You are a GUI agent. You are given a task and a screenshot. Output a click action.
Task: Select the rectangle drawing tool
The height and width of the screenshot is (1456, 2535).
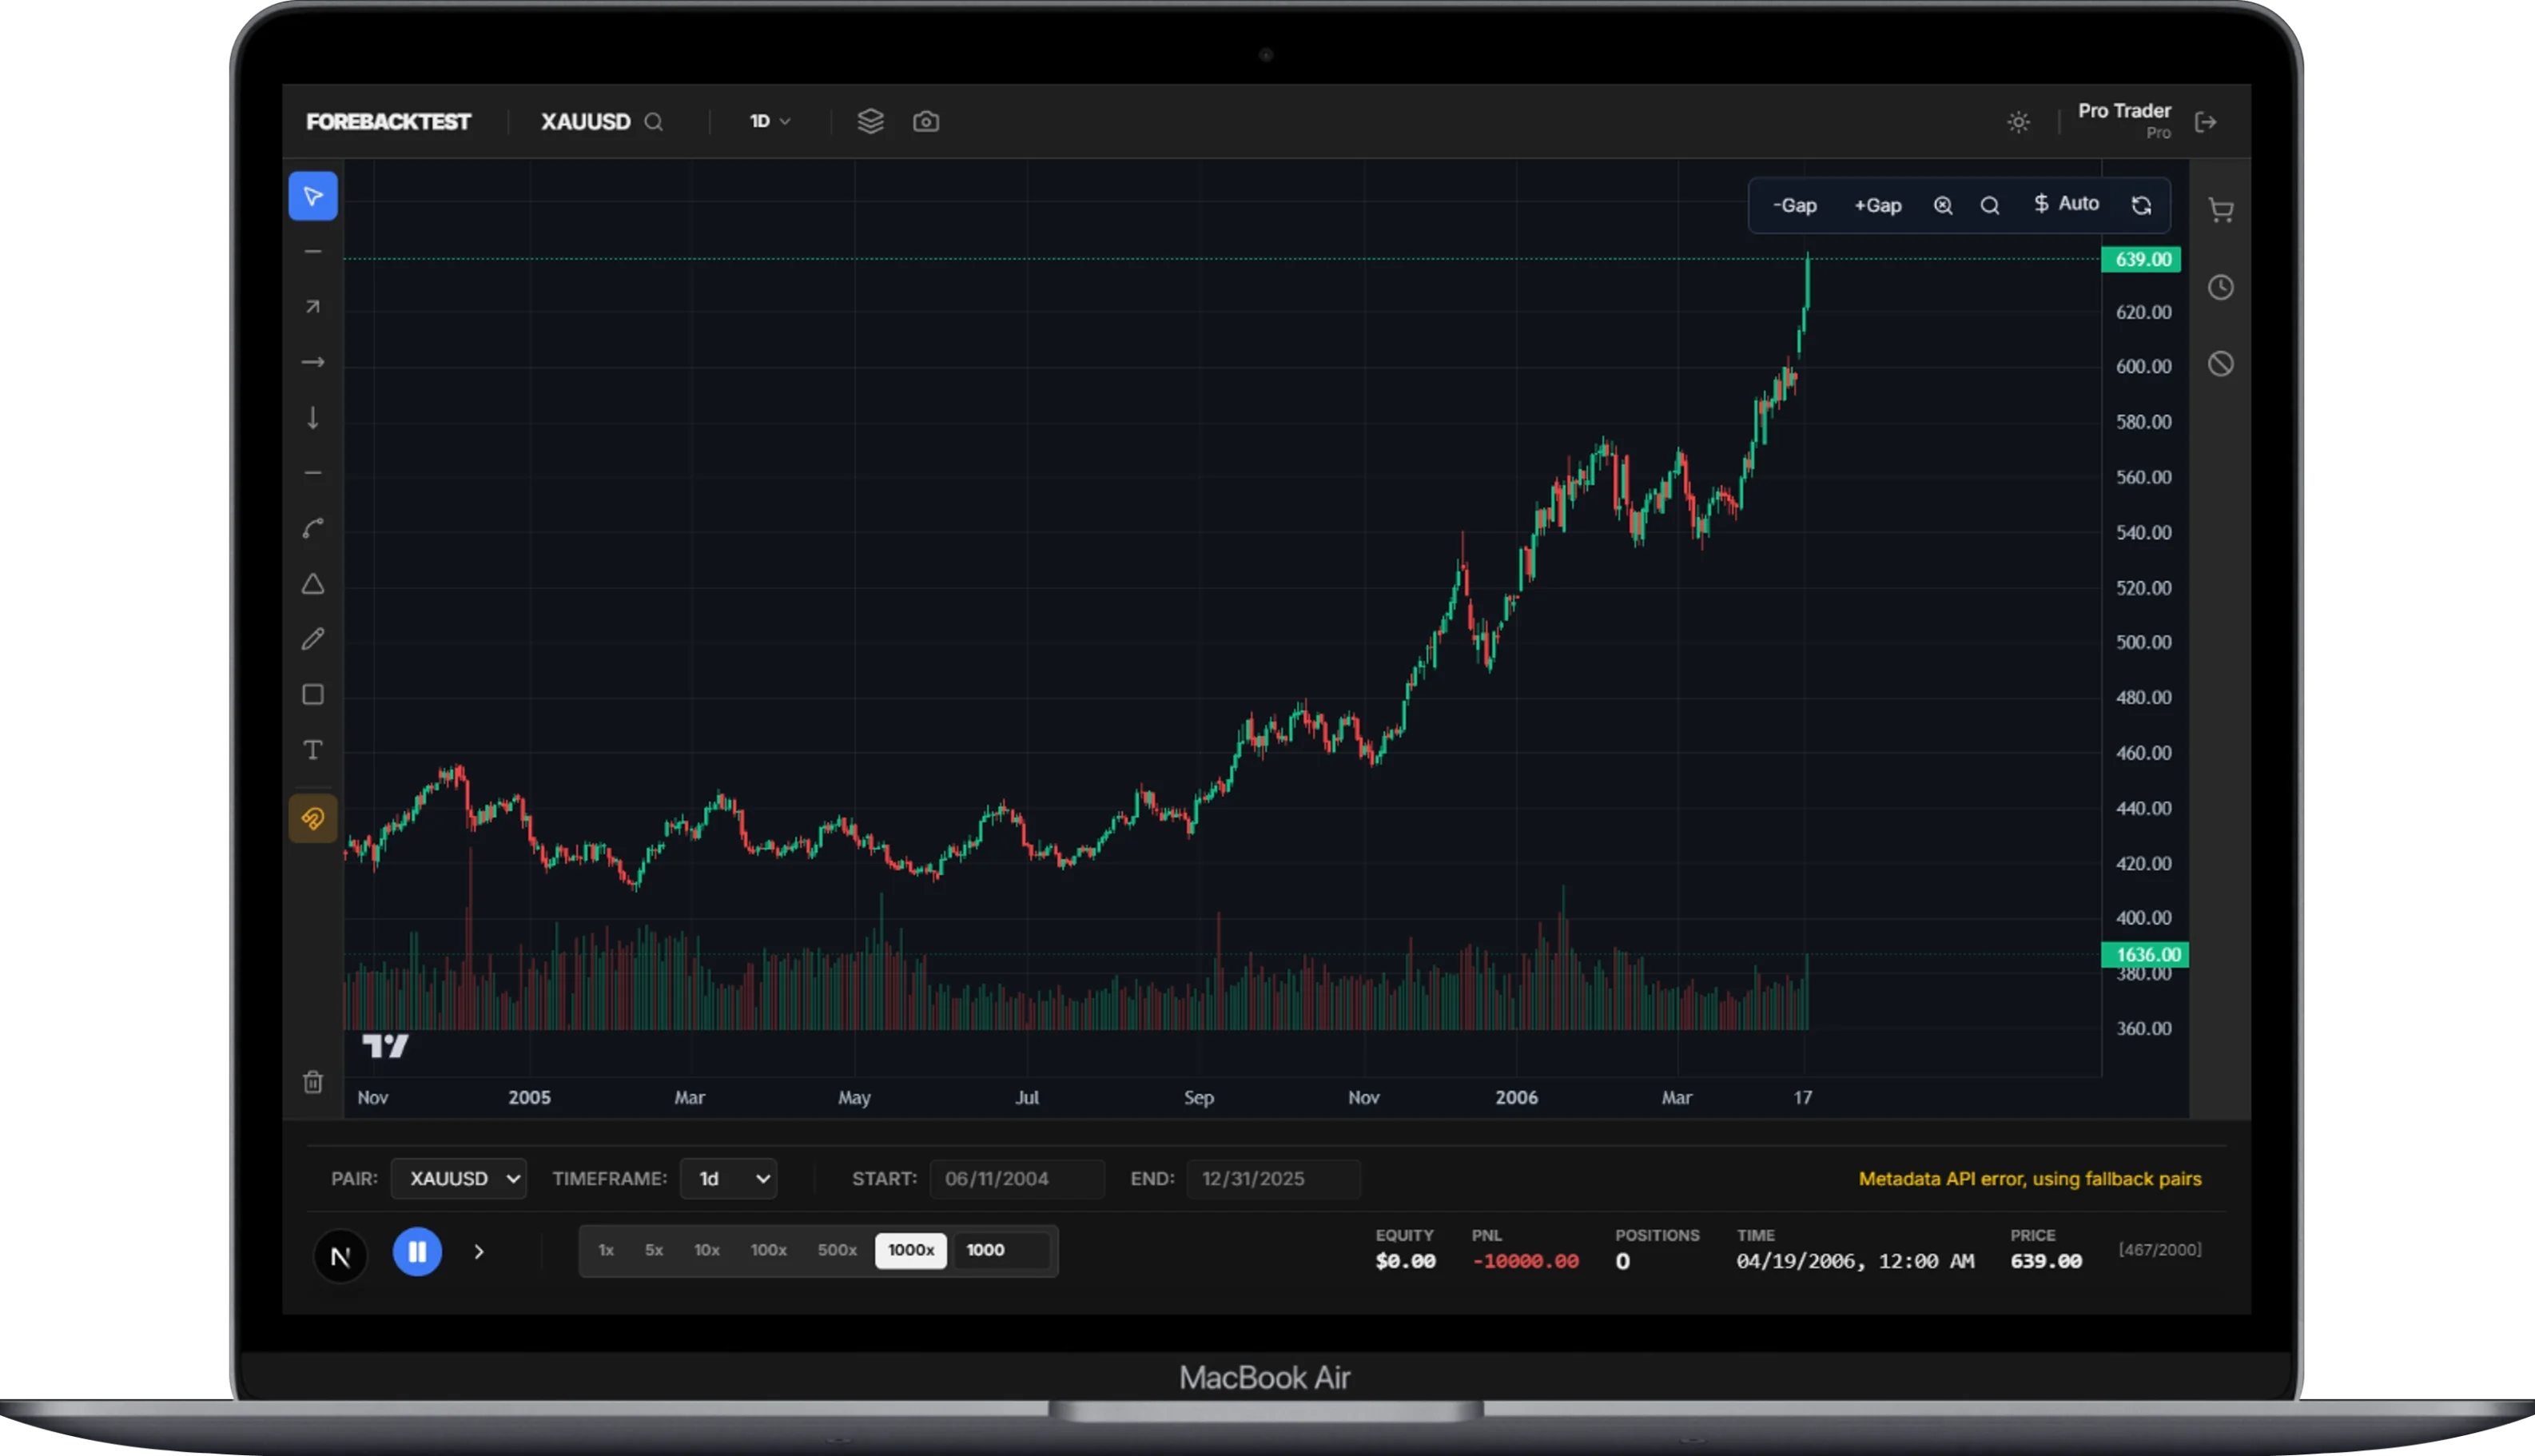(x=313, y=694)
